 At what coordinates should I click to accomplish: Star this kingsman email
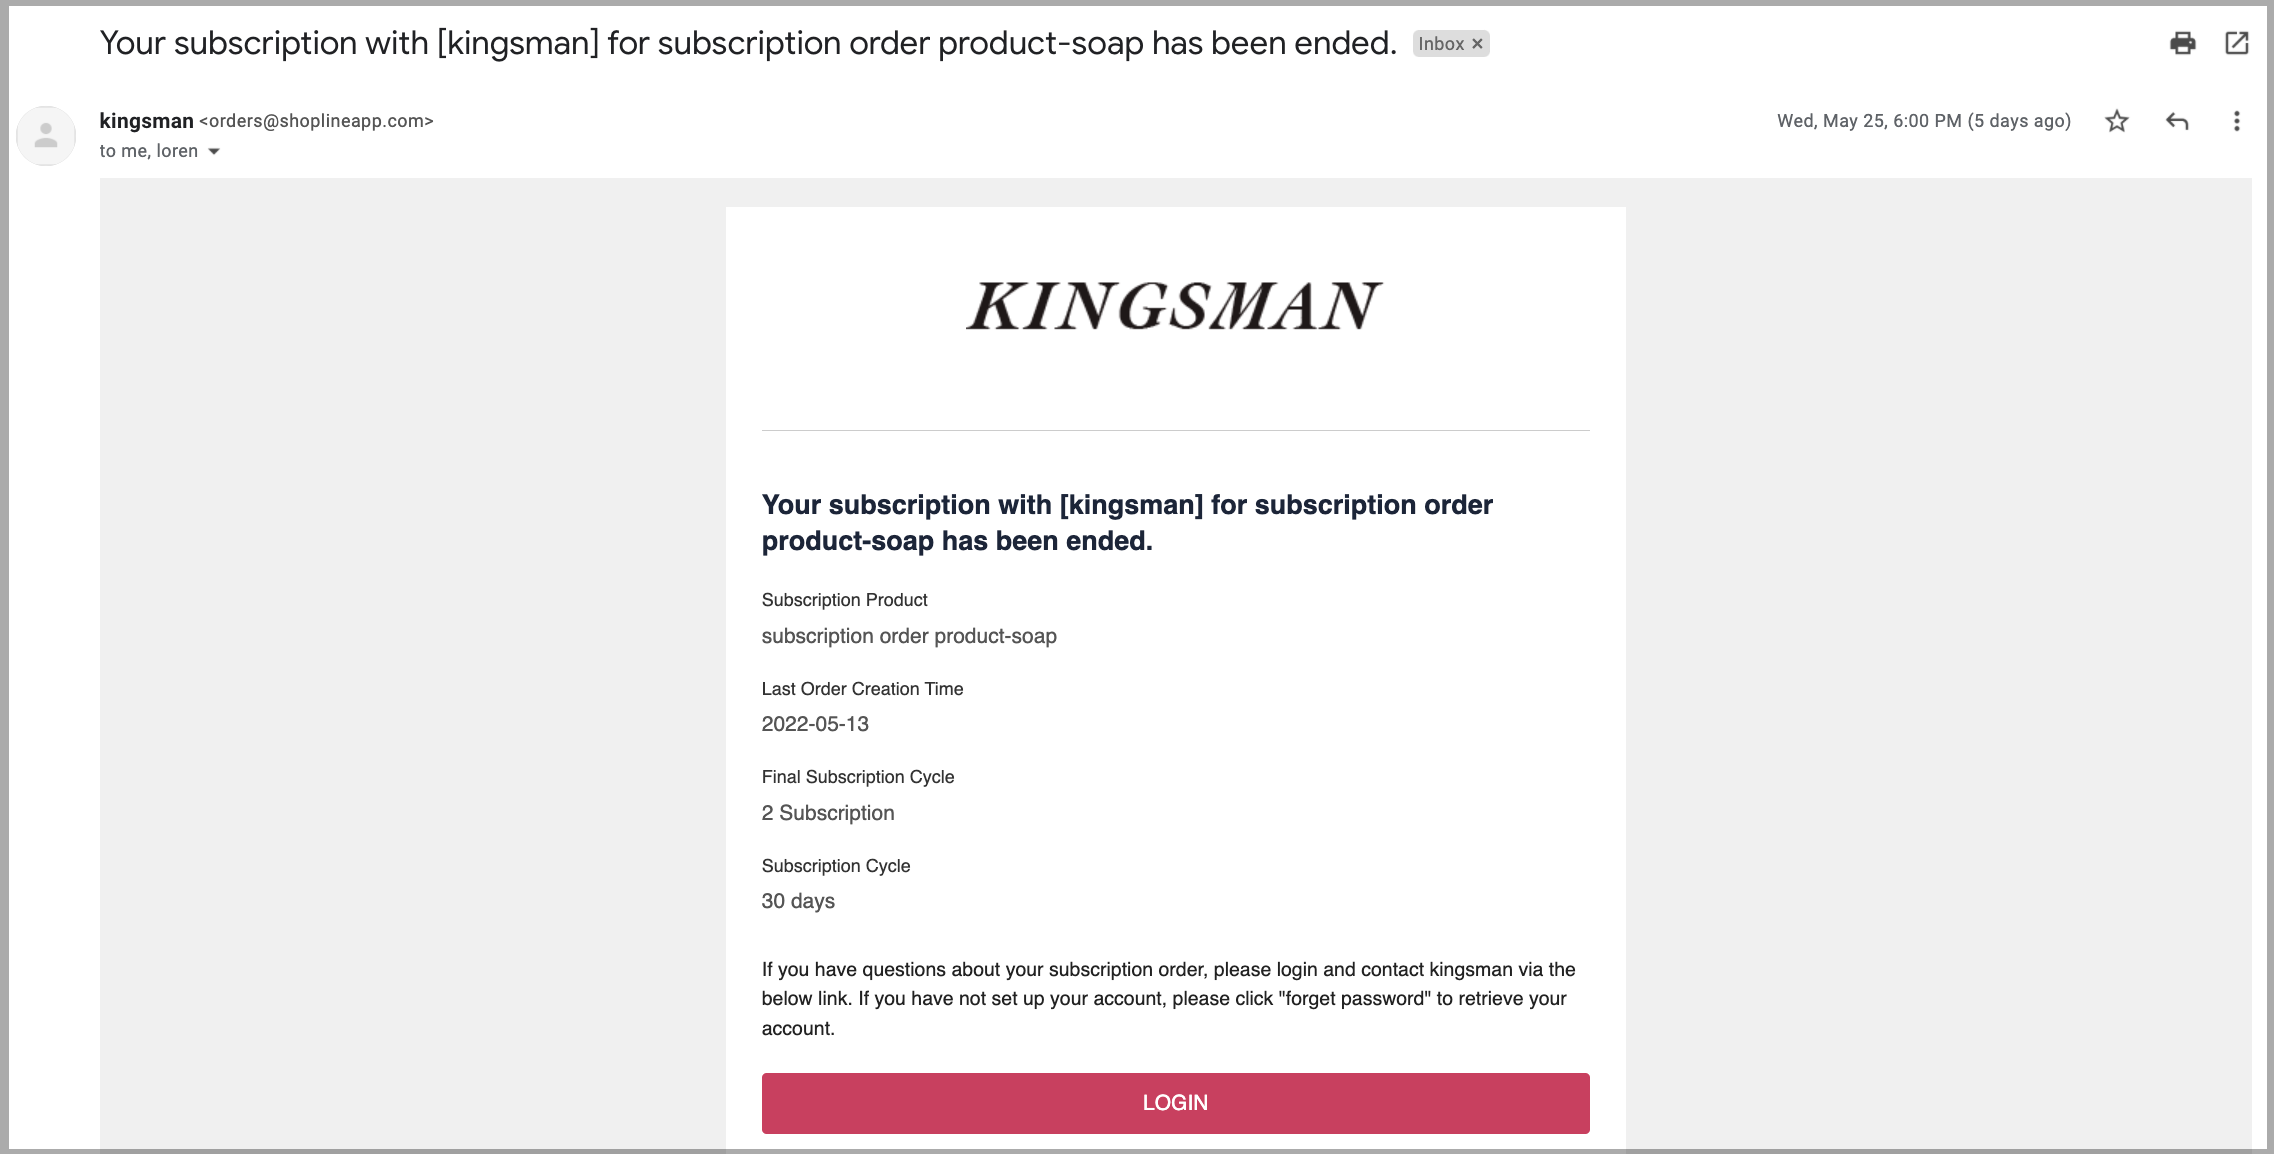tap(2116, 121)
